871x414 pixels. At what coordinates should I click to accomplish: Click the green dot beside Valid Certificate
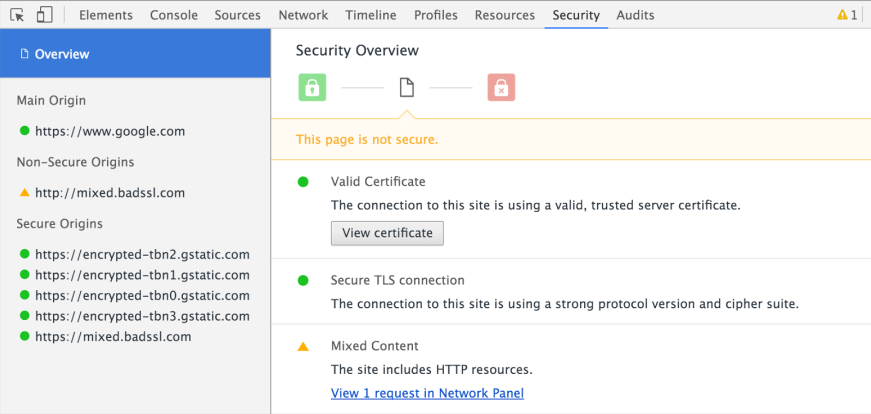[x=303, y=182]
